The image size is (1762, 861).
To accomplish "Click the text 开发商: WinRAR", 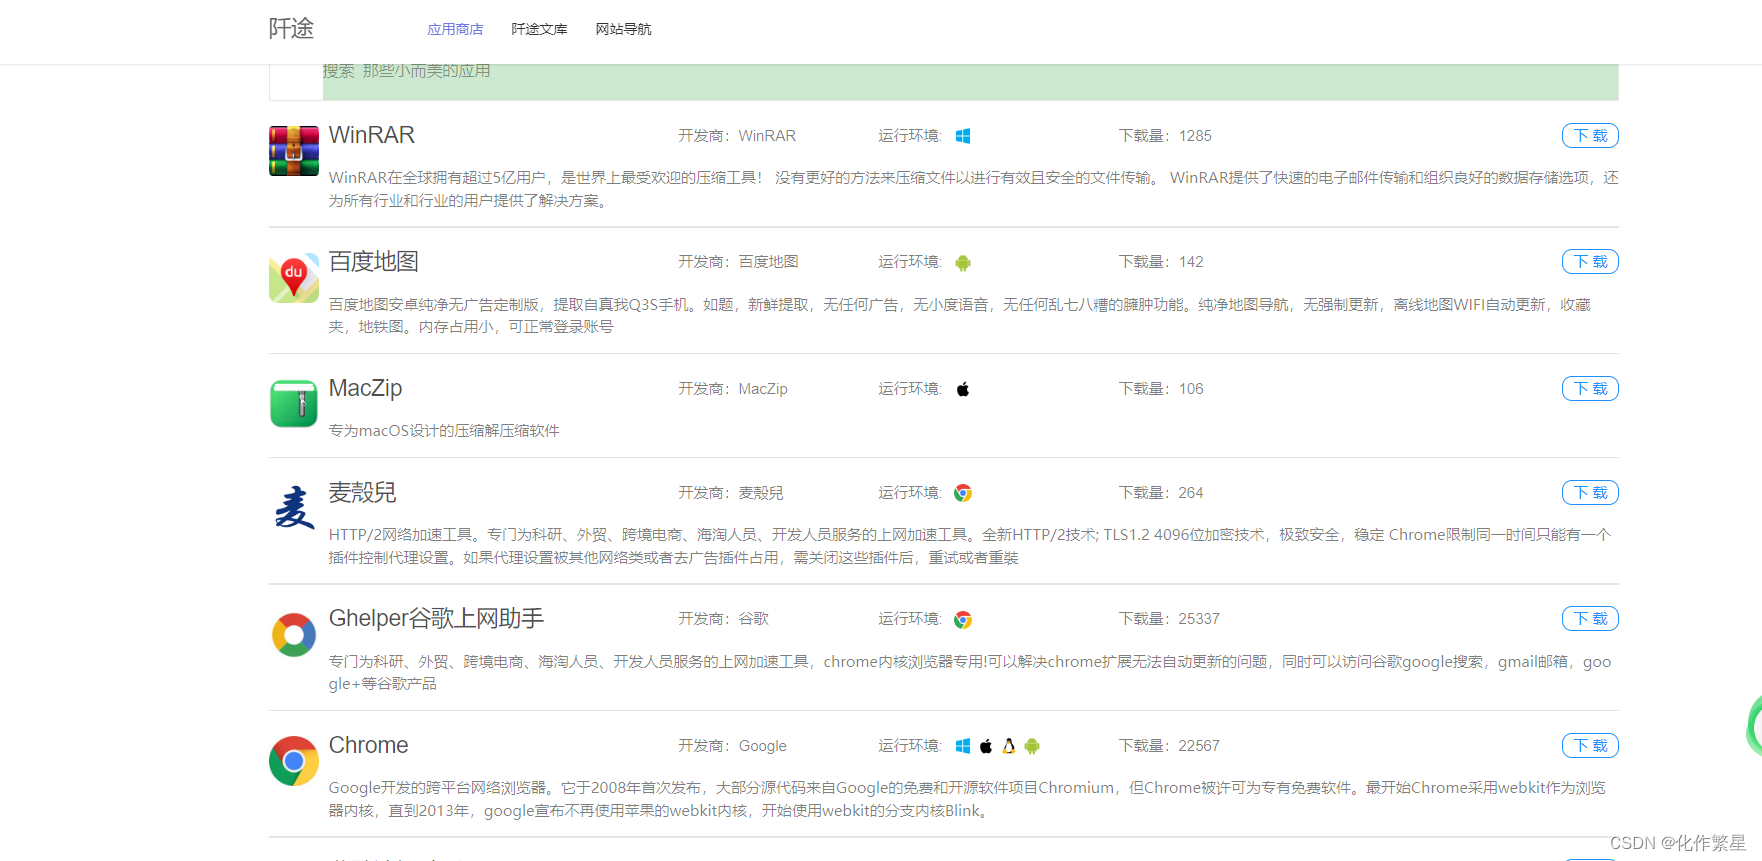I will click(x=737, y=136).
